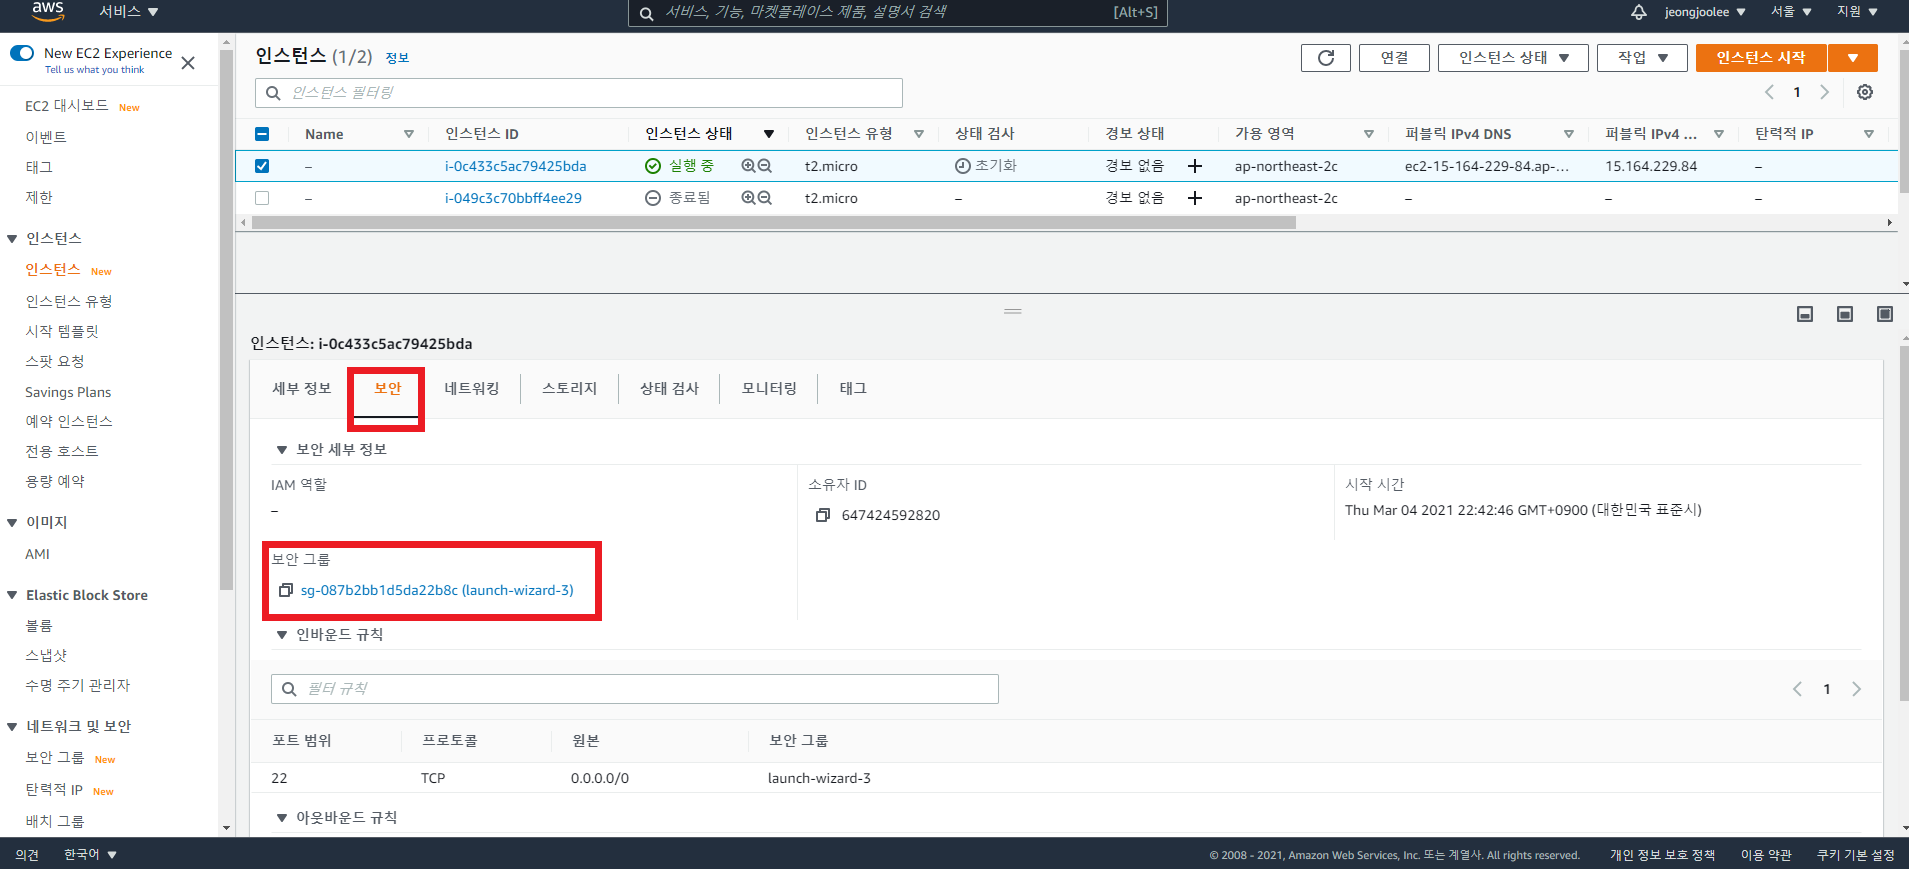Collapse the 보안 세부 정보 section
This screenshot has width=1909, height=869.
282,450
